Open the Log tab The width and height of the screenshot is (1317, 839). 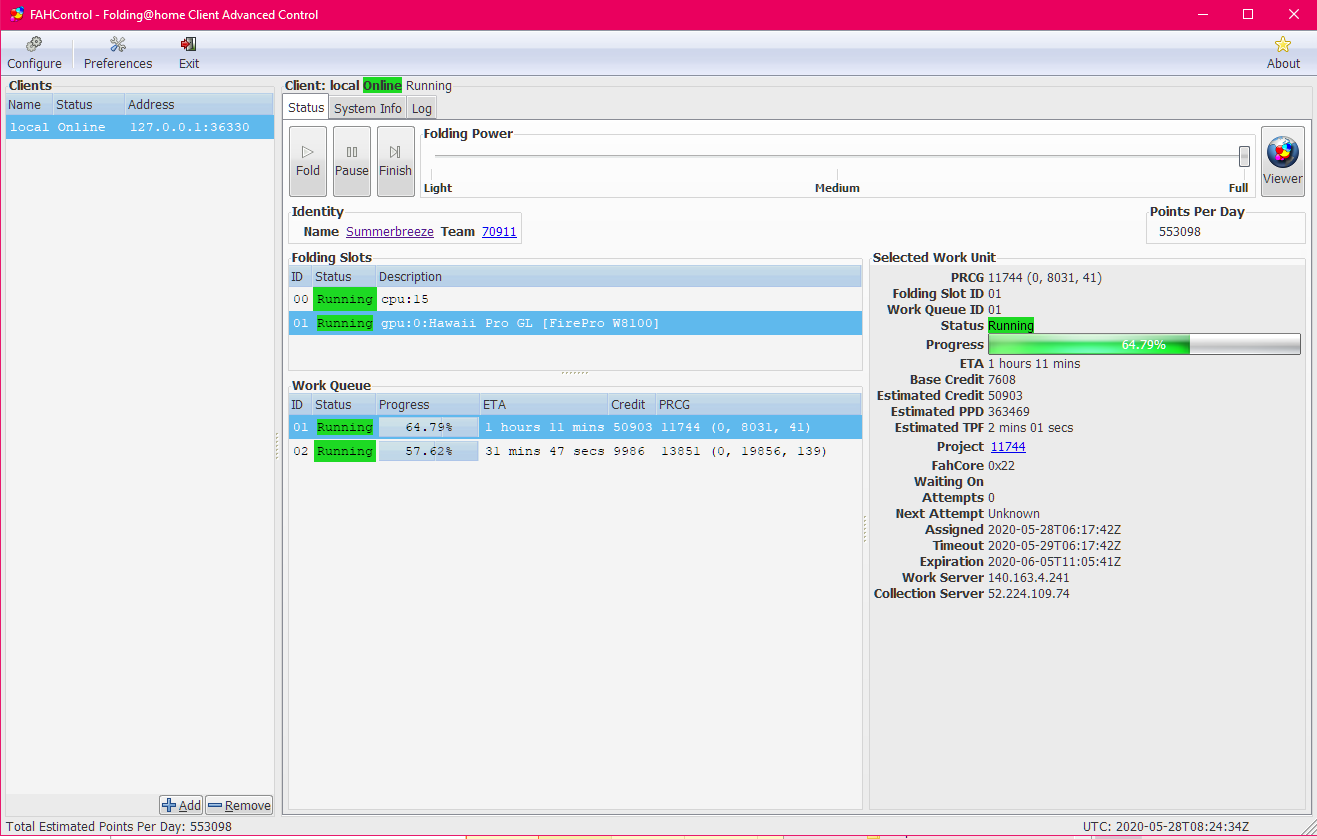point(421,108)
